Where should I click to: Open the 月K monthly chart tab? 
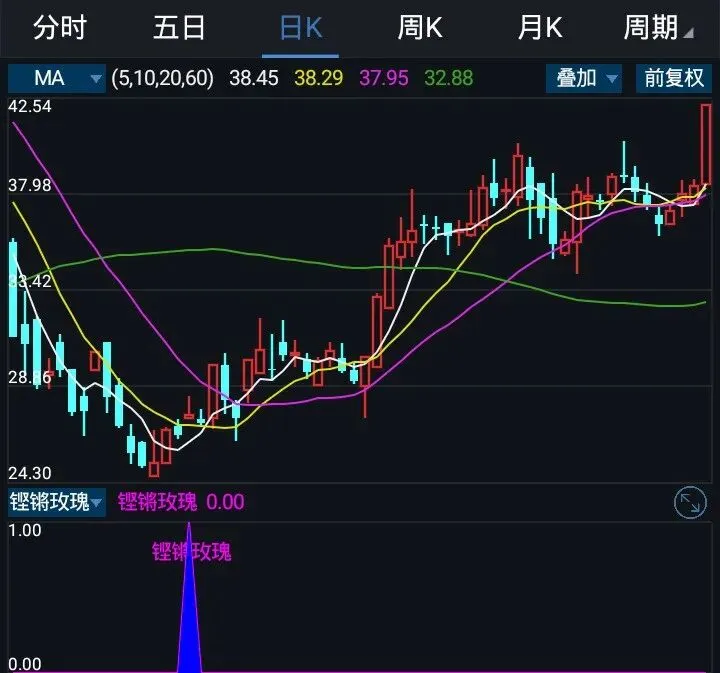540,28
